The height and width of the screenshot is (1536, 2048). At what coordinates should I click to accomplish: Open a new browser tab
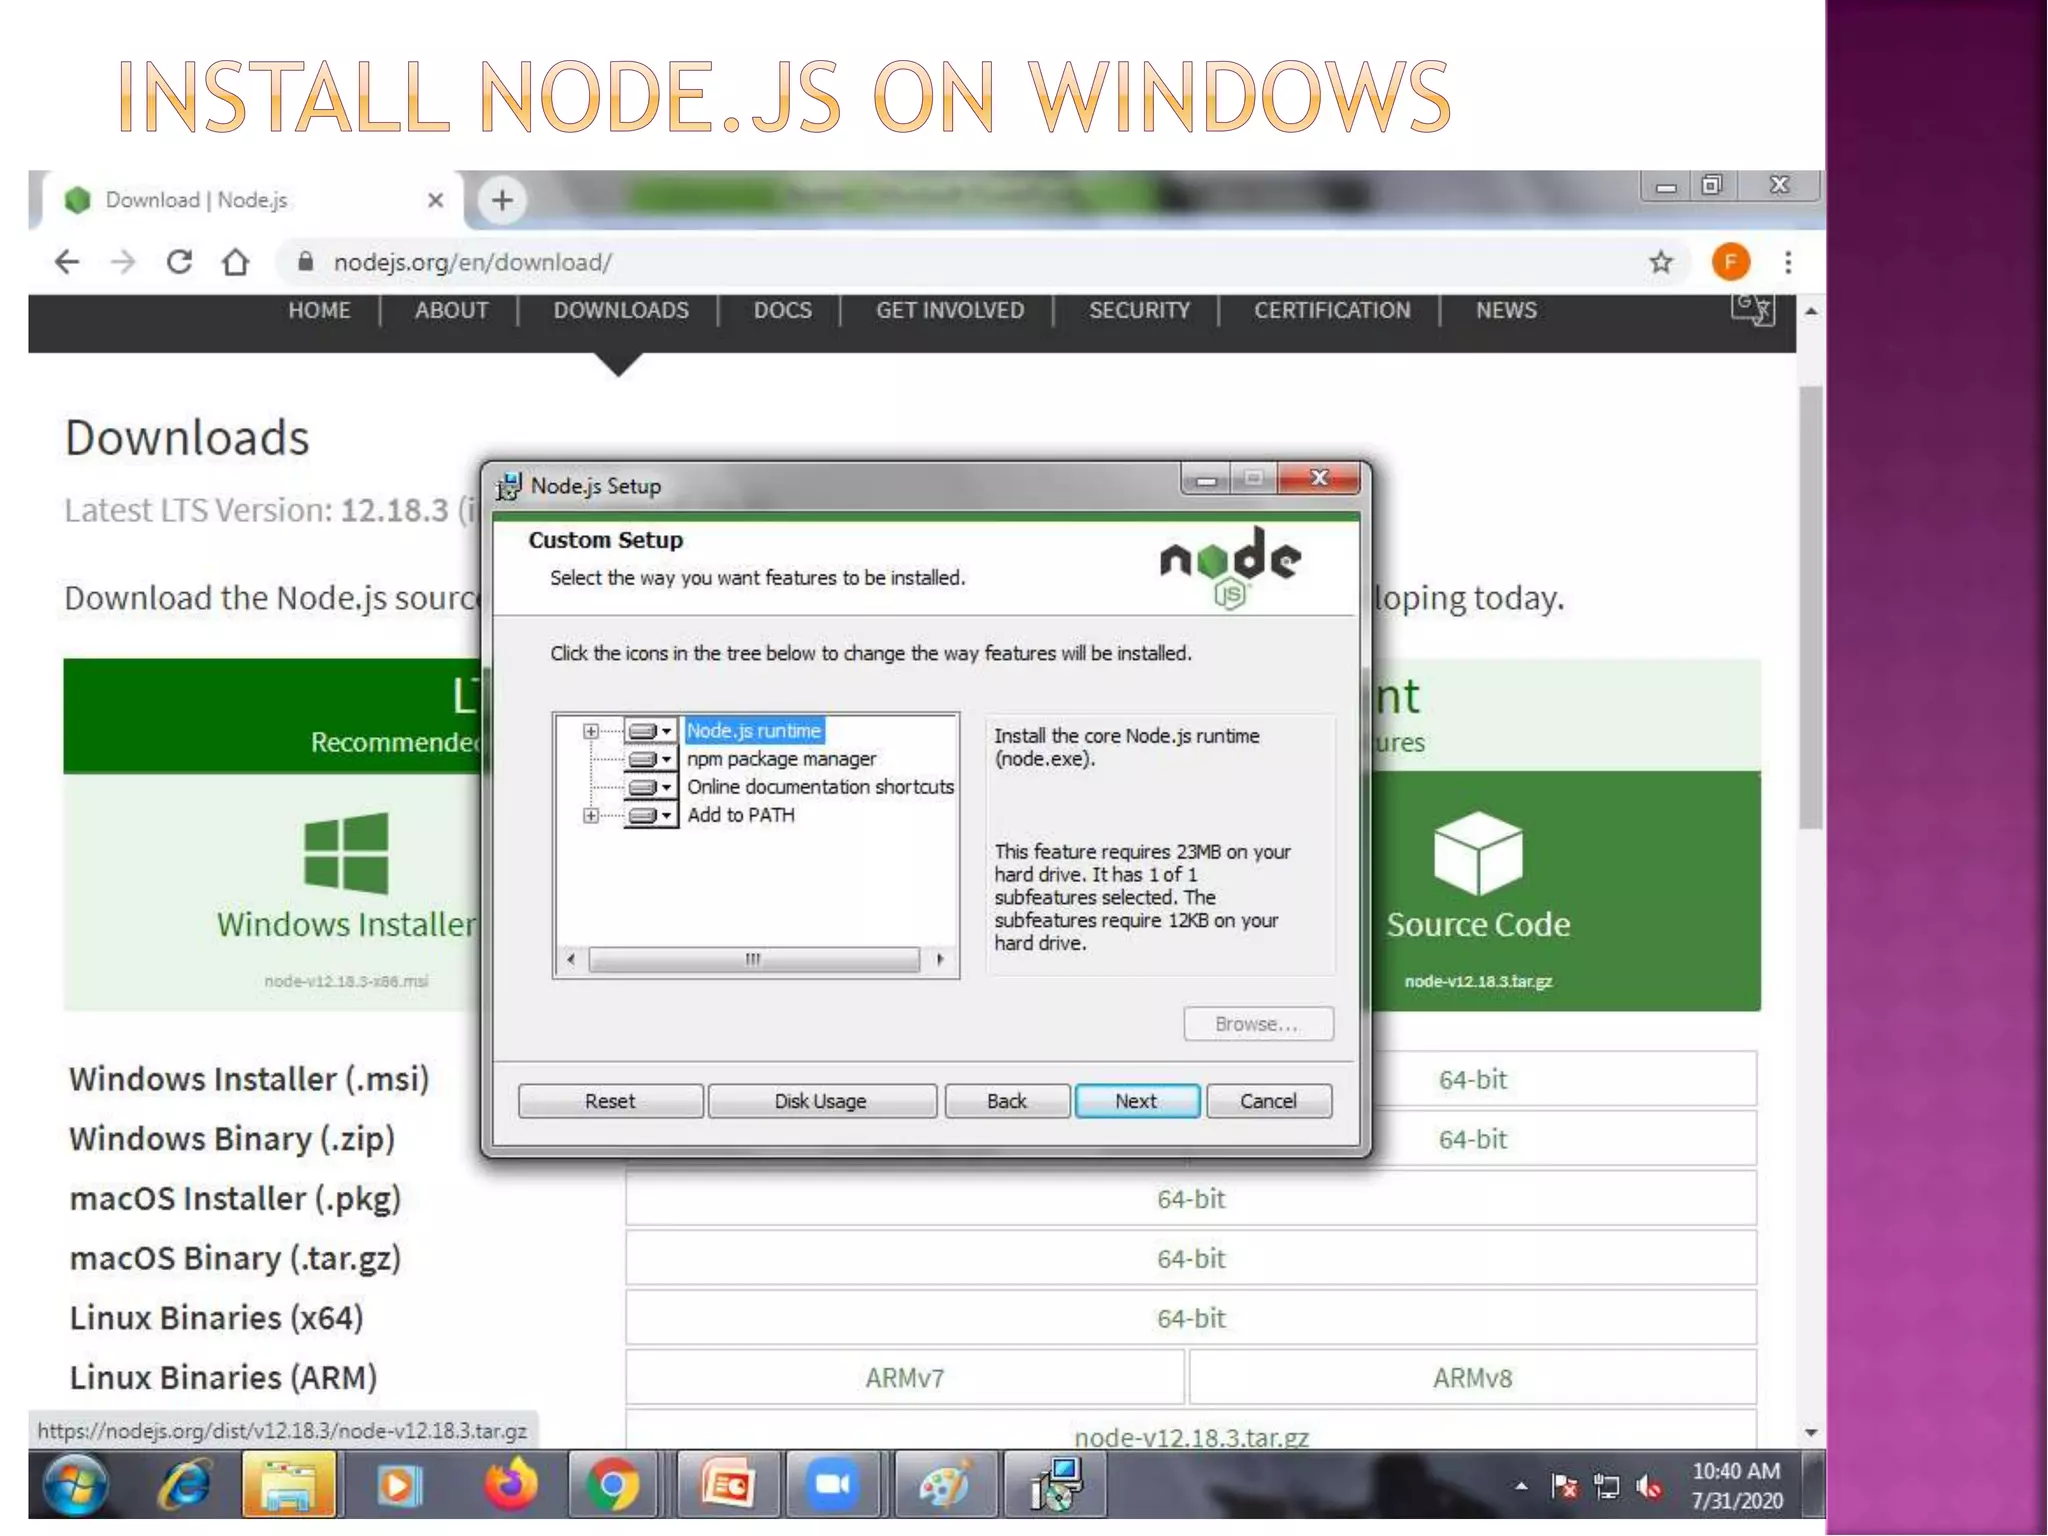click(x=502, y=200)
